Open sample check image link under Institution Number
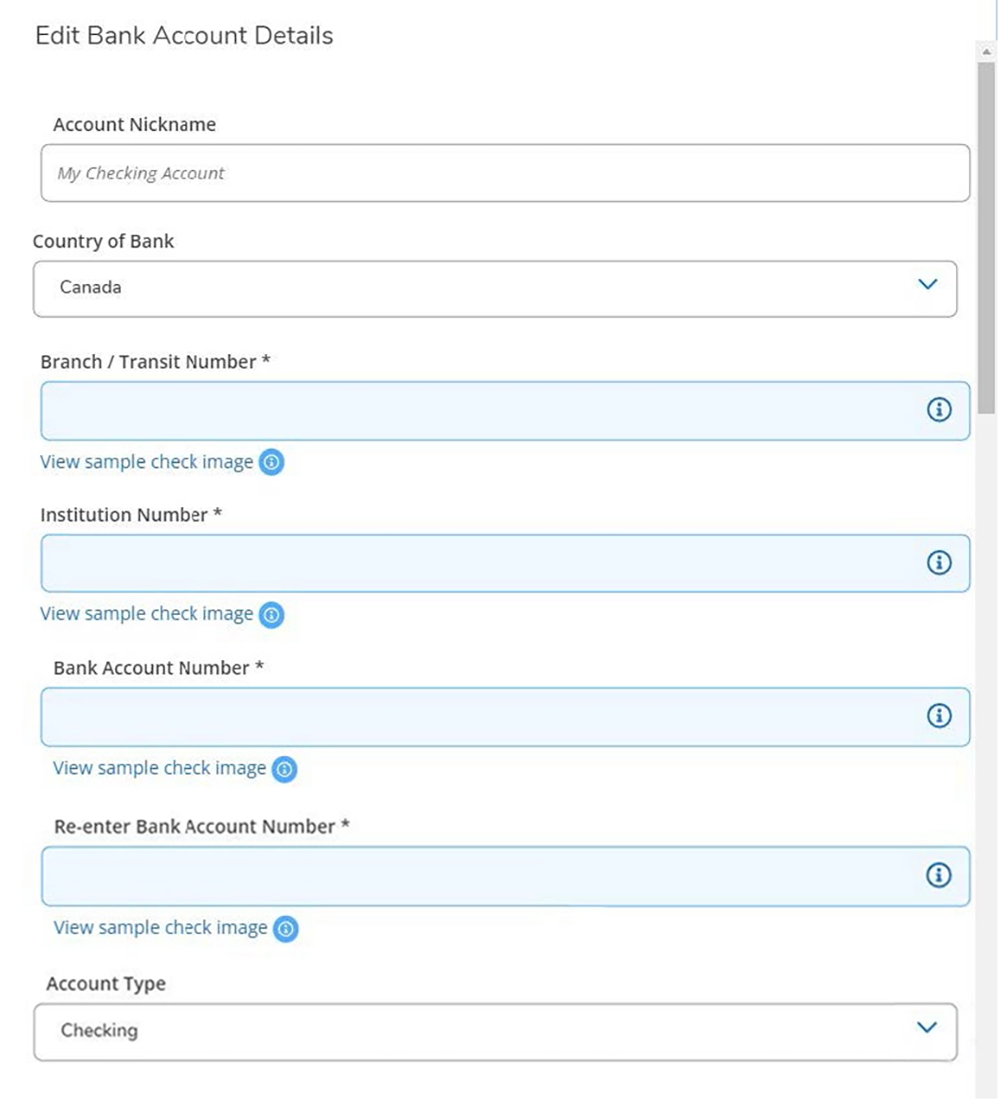 pos(146,614)
